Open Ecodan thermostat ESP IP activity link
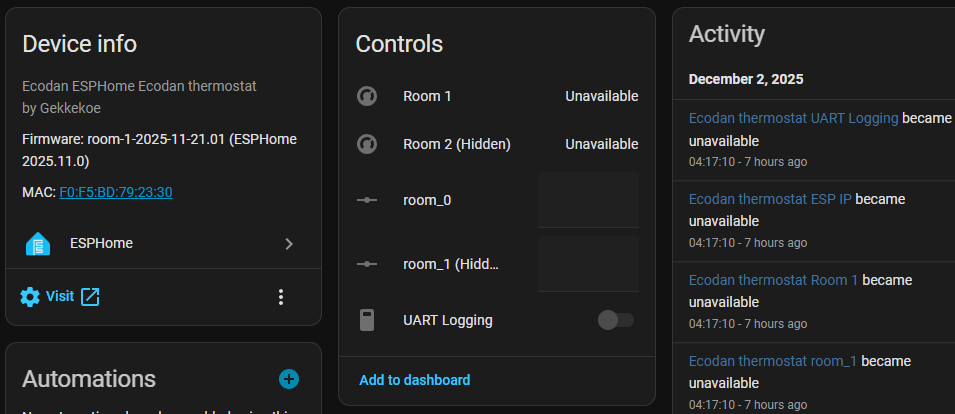This screenshot has height=414, width=955. click(x=770, y=199)
